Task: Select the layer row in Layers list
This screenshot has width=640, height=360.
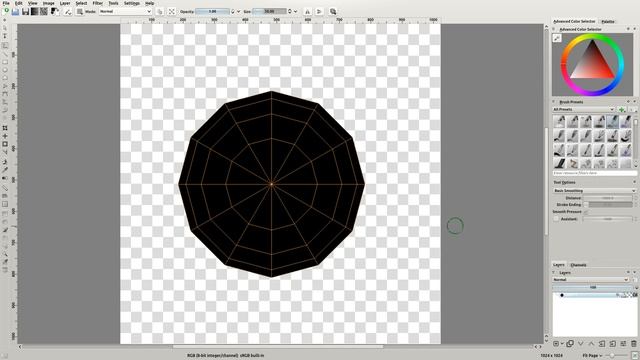Action: 595,295
